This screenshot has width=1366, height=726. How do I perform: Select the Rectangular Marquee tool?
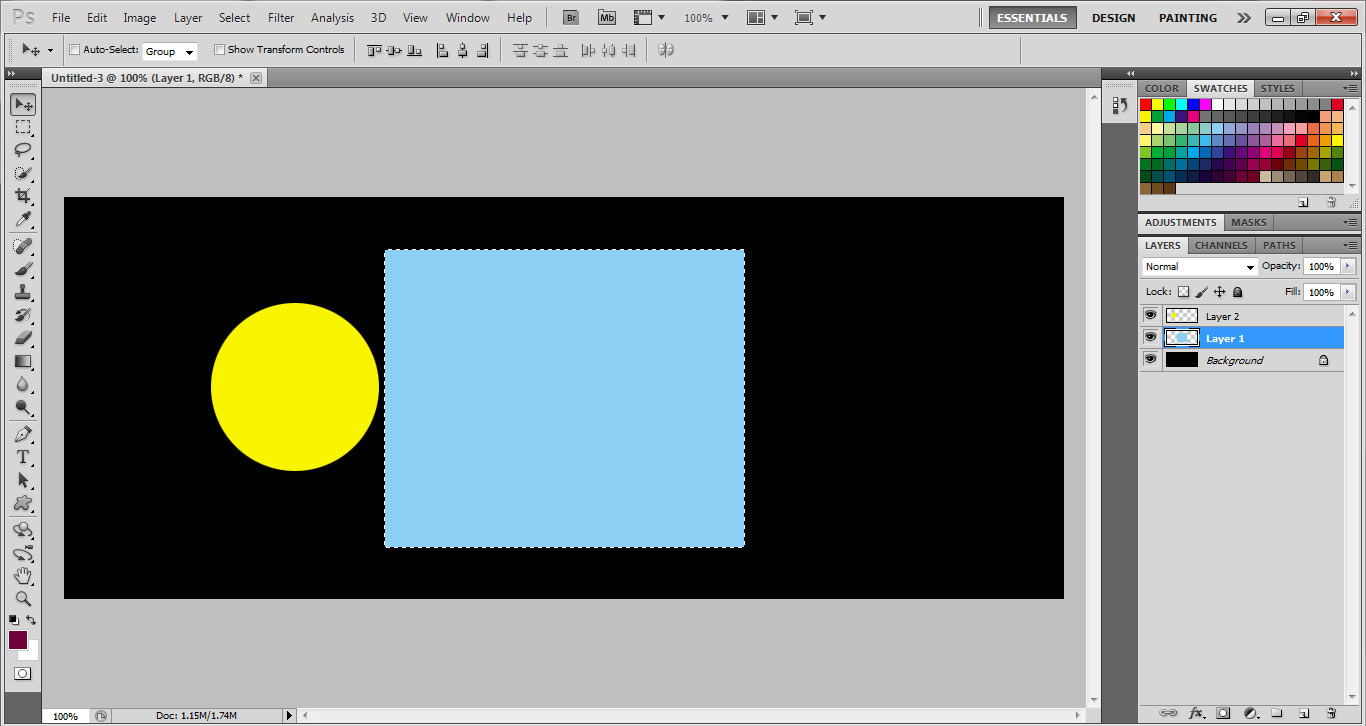pyautogui.click(x=23, y=127)
